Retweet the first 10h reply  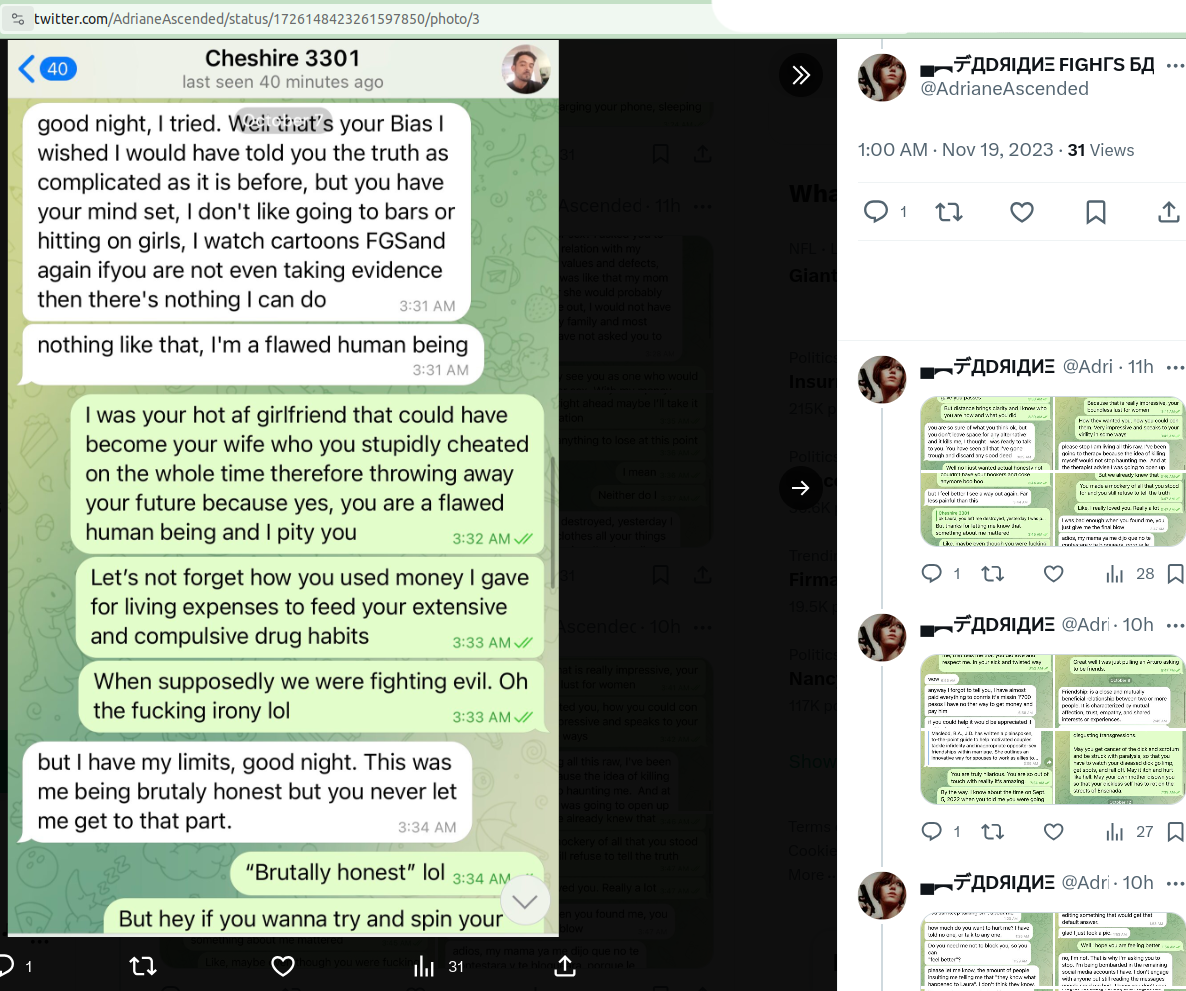click(992, 832)
